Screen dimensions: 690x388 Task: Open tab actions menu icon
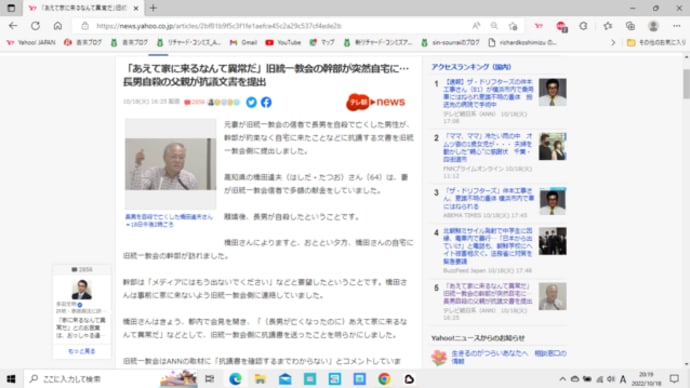click(11, 8)
